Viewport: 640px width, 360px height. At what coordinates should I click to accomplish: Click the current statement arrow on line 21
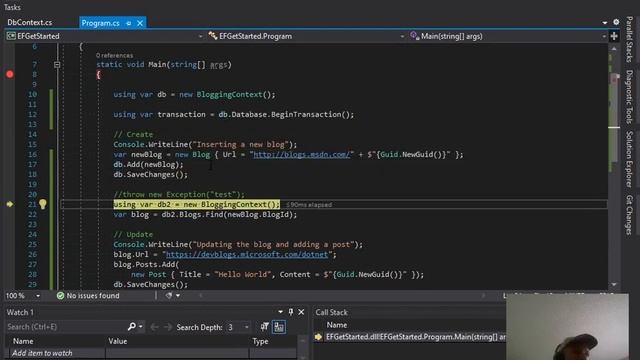pos(10,204)
